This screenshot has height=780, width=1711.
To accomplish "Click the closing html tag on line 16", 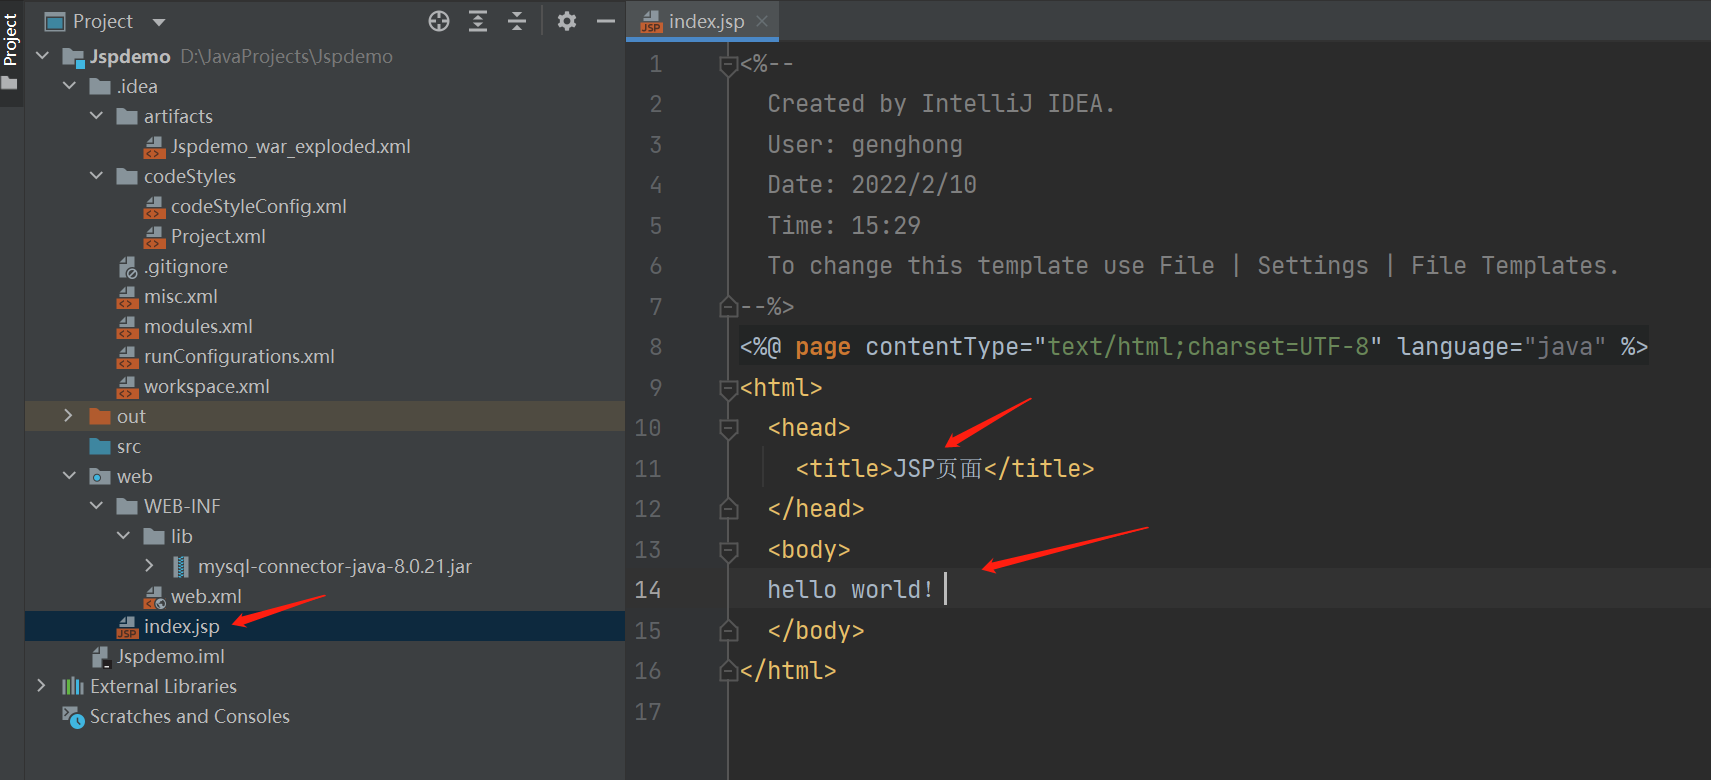I will pyautogui.click(x=788, y=671).
